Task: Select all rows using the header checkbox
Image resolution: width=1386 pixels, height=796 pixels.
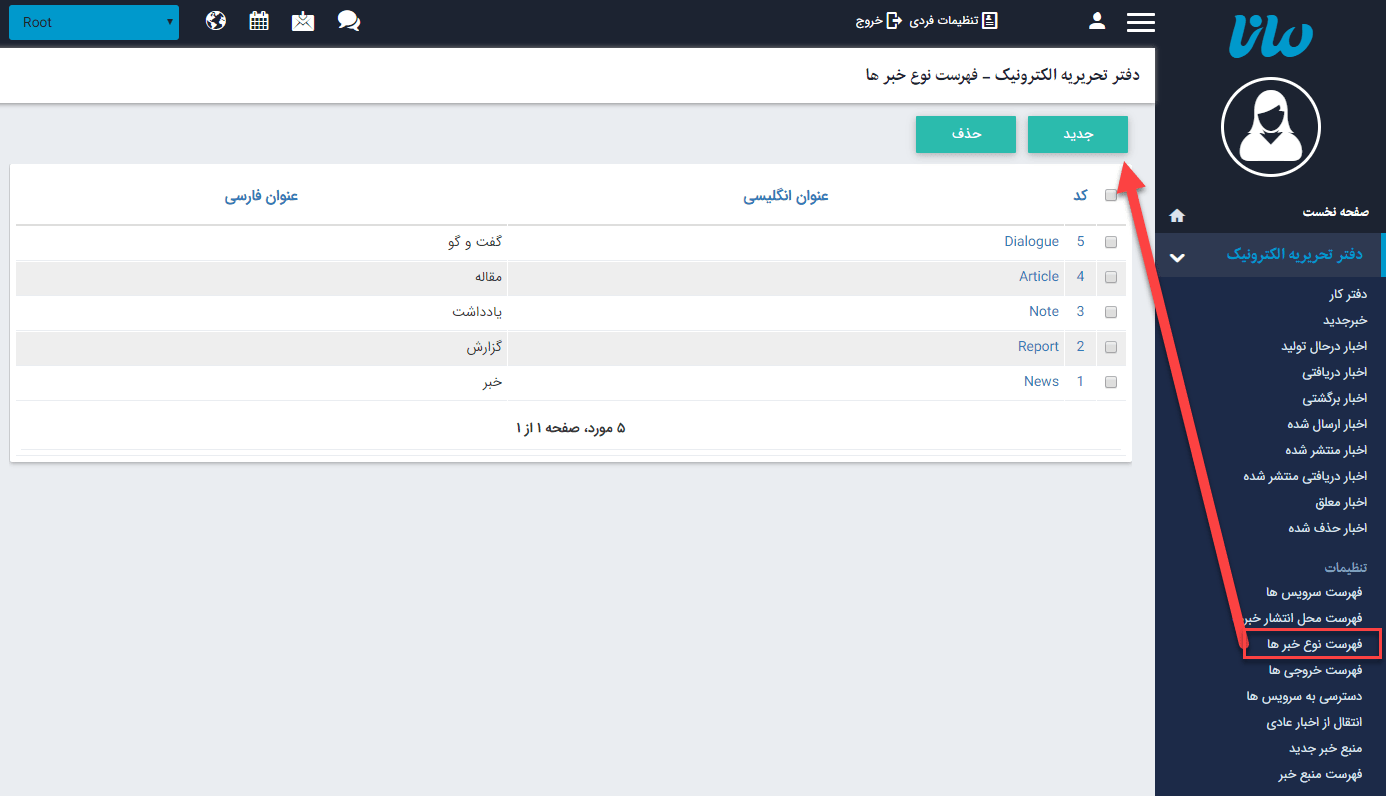Action: point(1111,196)
